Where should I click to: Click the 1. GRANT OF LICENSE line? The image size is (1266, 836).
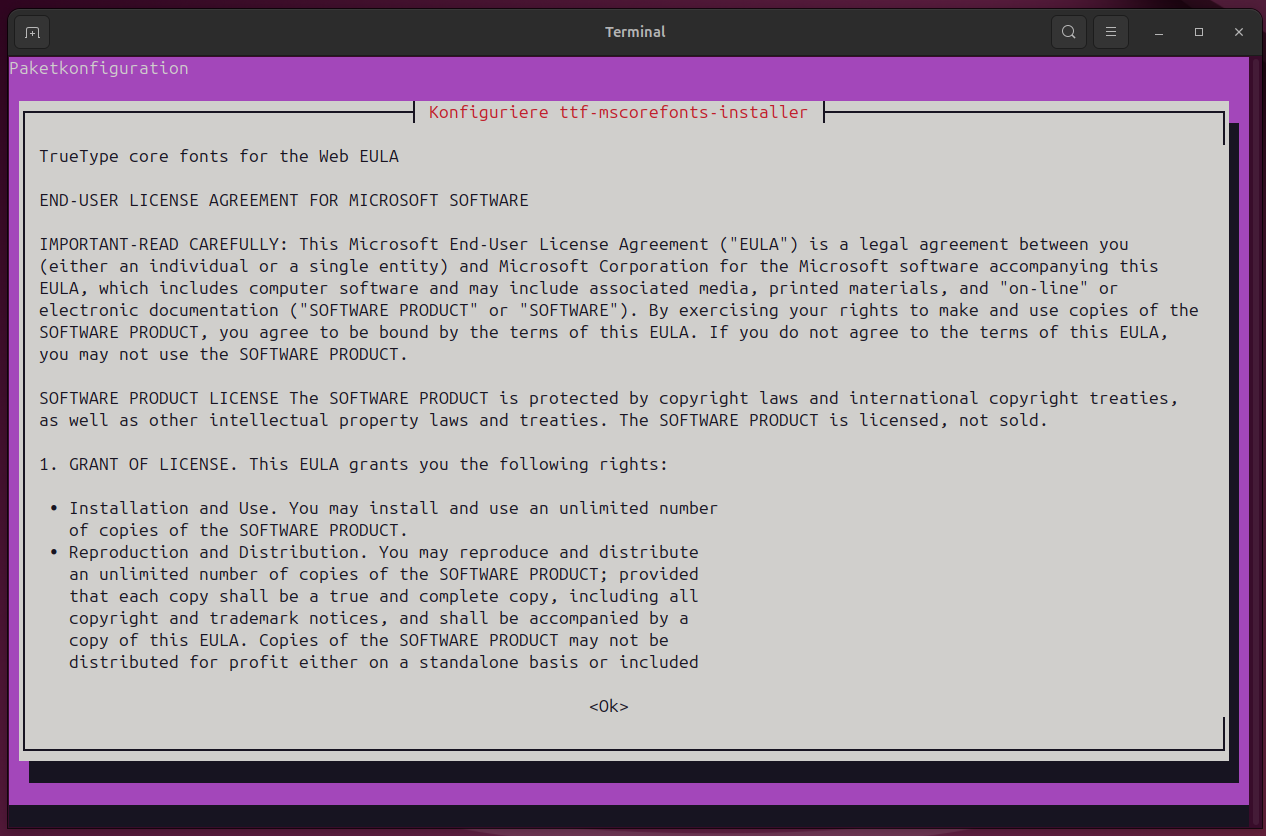(x=353, y=465)
